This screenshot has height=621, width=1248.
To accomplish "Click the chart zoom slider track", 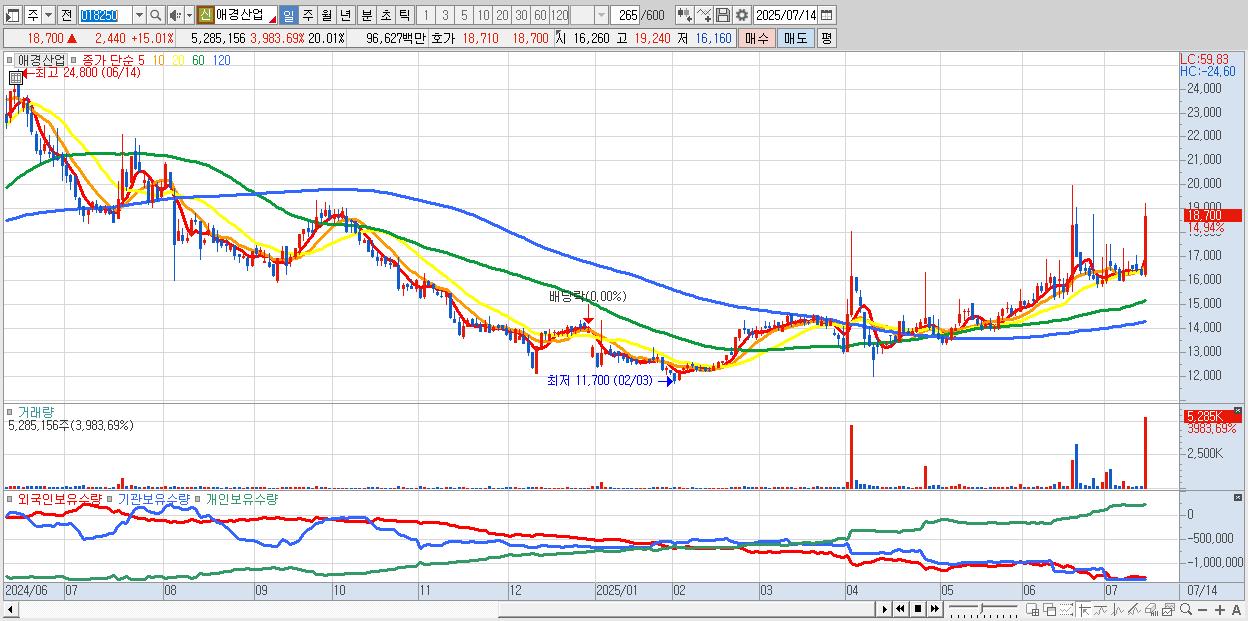I will click(983, 608).
